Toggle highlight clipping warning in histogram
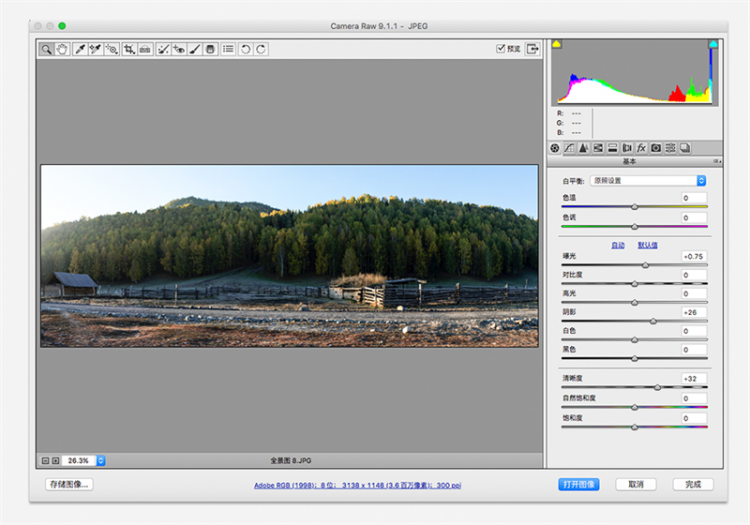The width and height of the screenshot is (750, 525). pyautogui.click(x=713, y=44)
